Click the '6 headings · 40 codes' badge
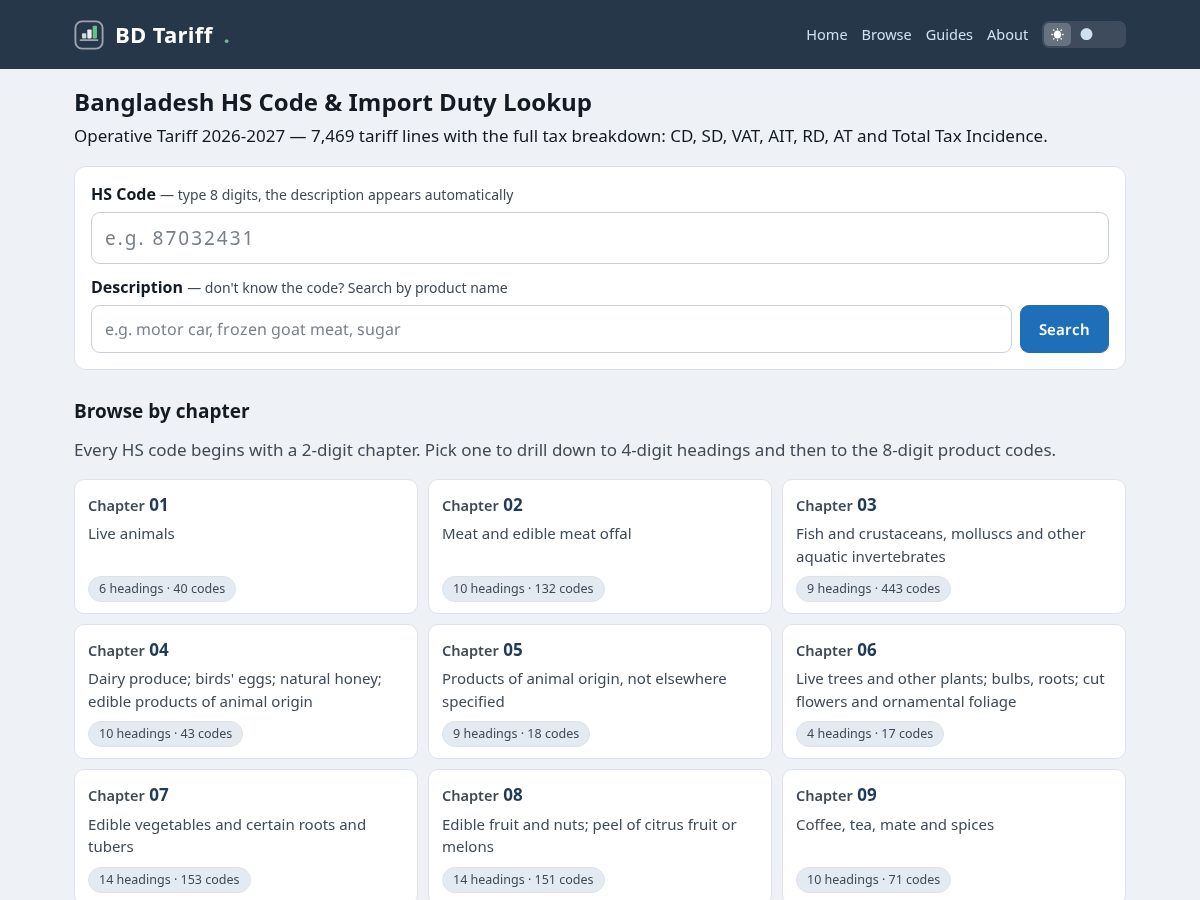 click(x=162, y=589)
